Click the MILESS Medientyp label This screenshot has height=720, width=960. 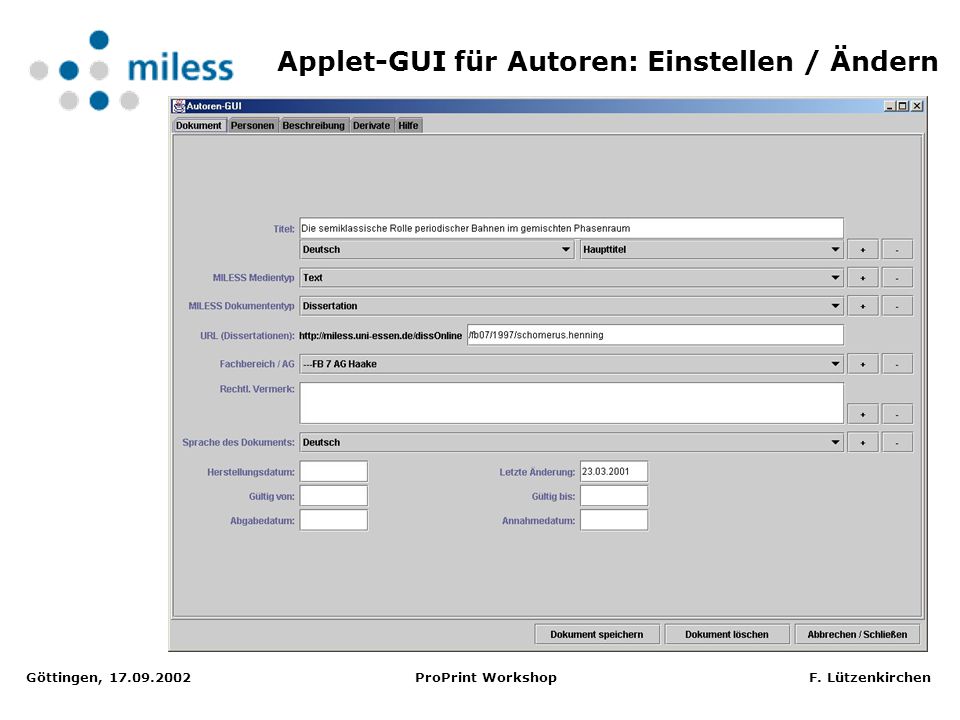pos(253,278)
